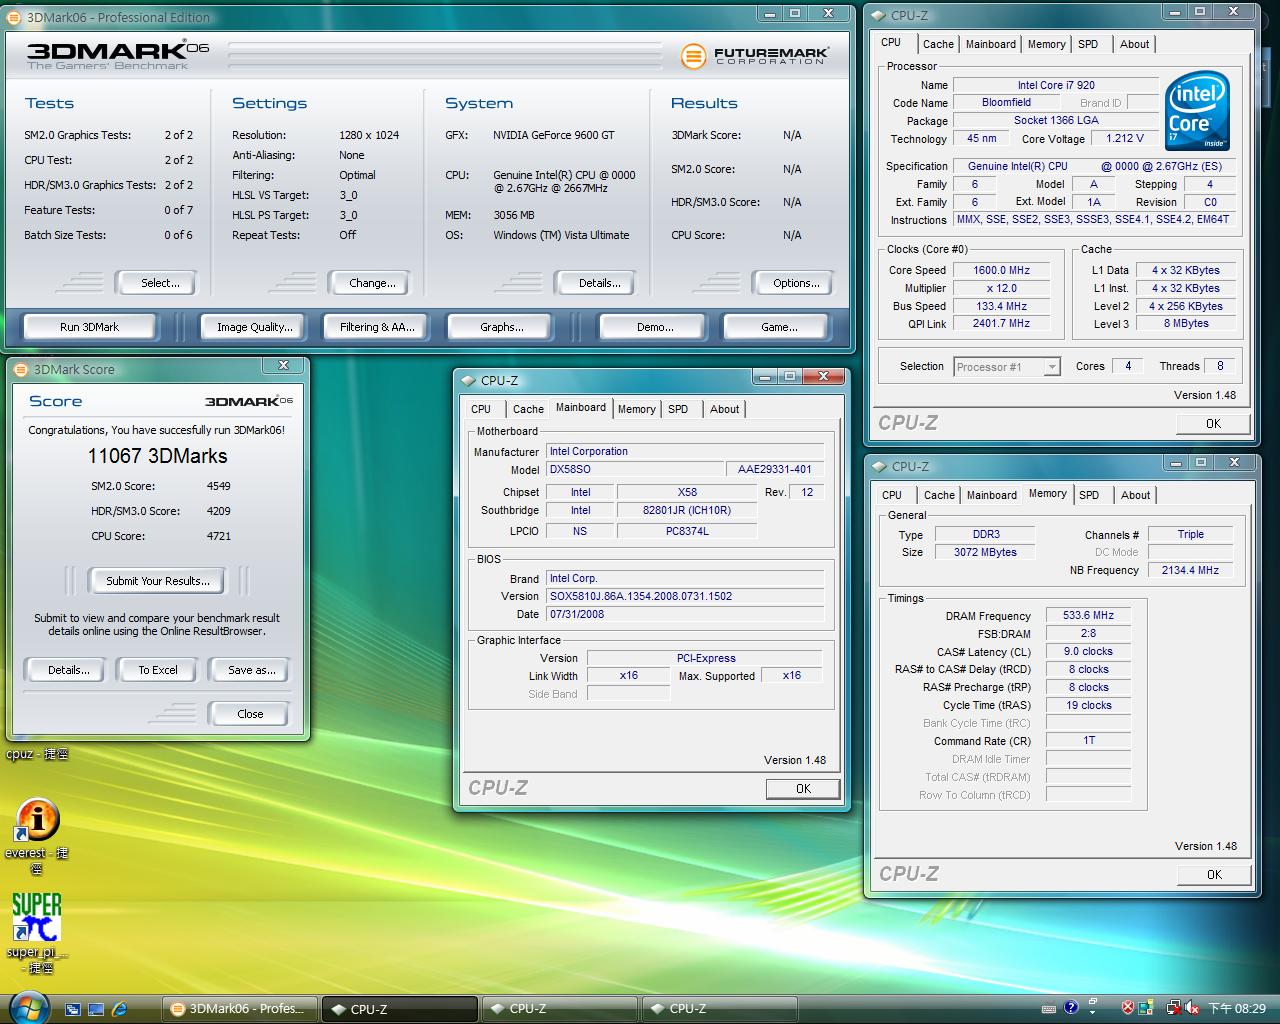Viewport: 1280px width, 1024px height.
Task: Click the network connection tray icon
Action: point(1173,1008)
